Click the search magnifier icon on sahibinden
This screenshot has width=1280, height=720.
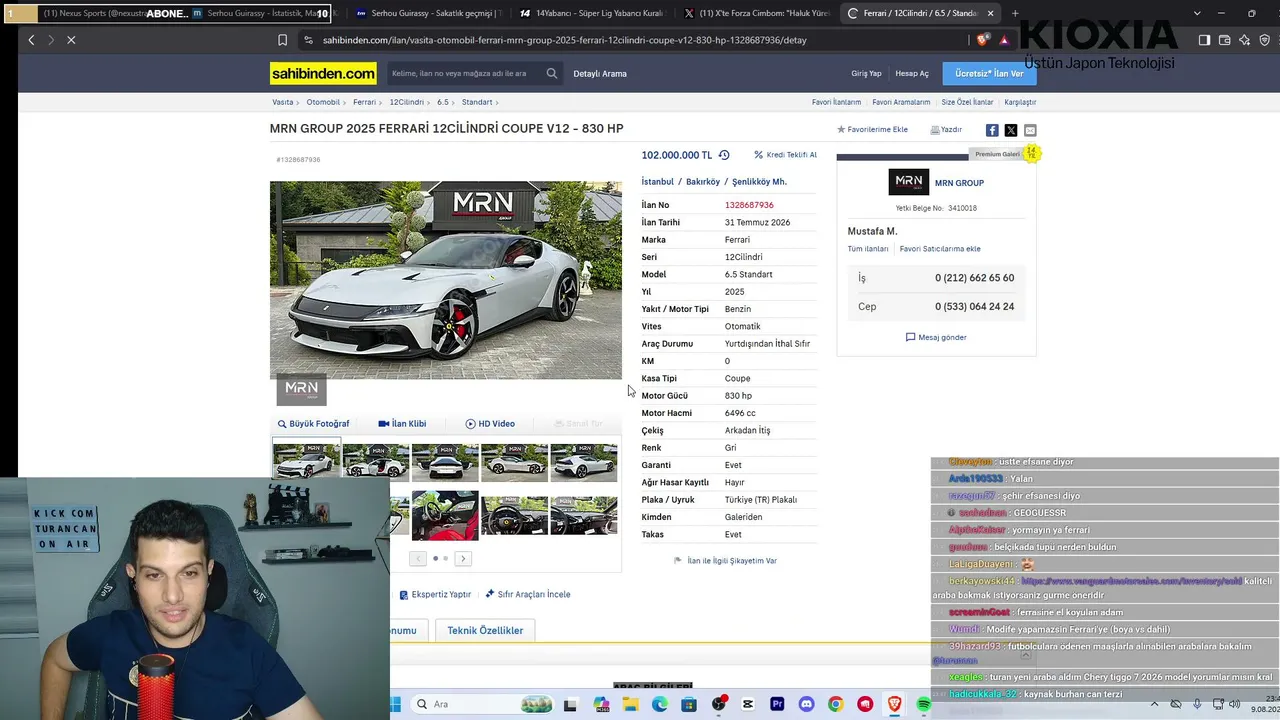pyautogui.click(x=551, y=73)
